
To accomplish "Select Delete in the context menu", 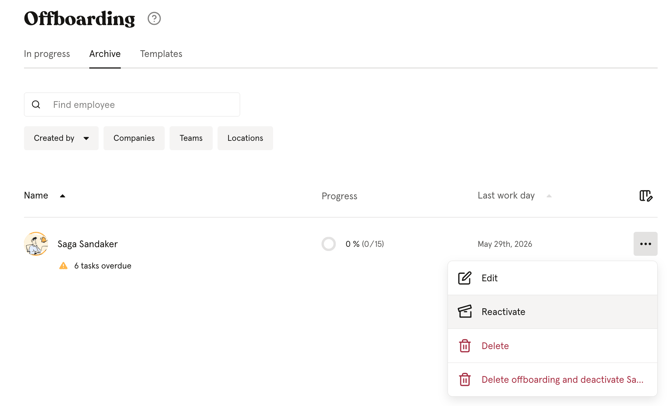I will pyautogui.click(x=552, y=346).
